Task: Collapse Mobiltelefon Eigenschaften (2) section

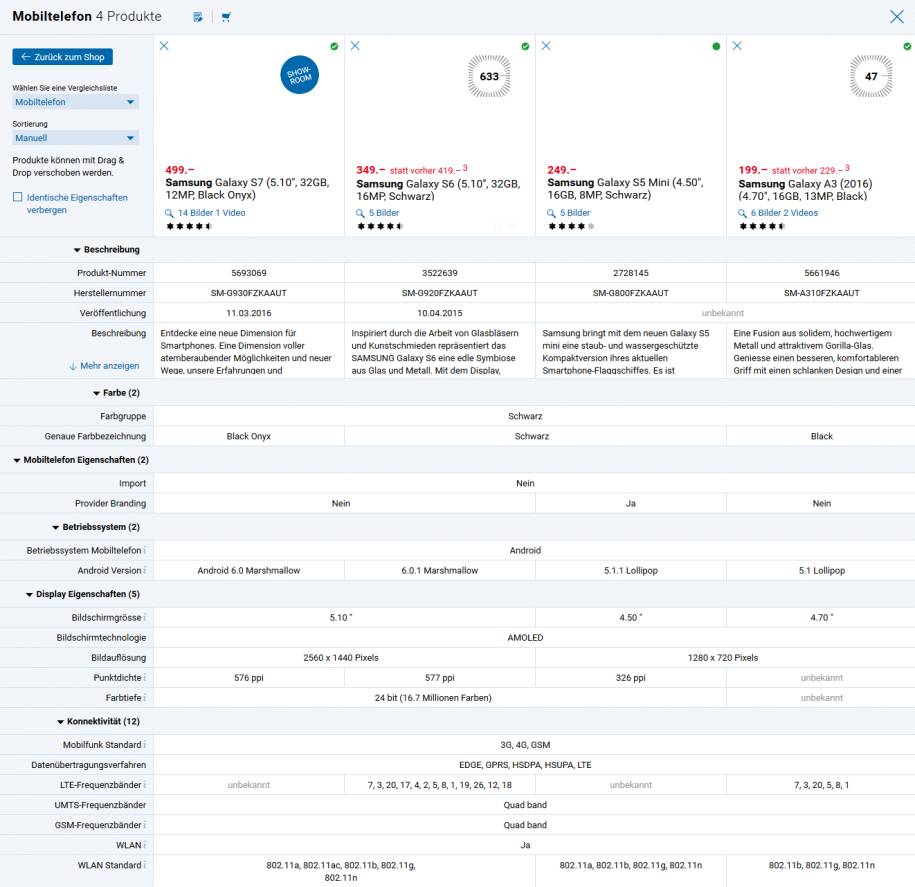Action: (x=81, y=460)
